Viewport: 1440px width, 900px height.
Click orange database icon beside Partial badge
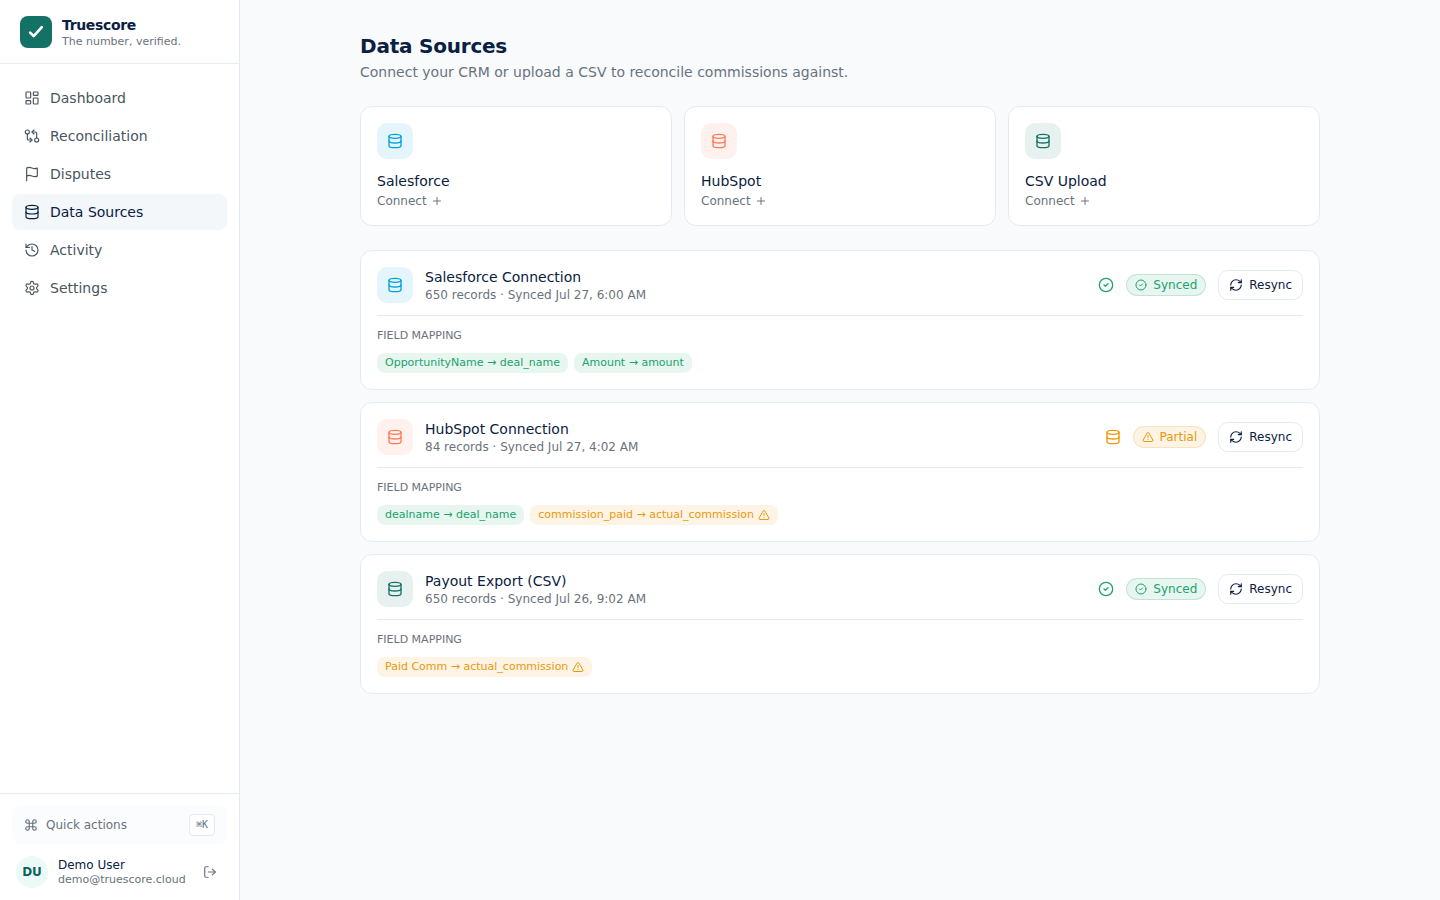tap(1113, 437)
